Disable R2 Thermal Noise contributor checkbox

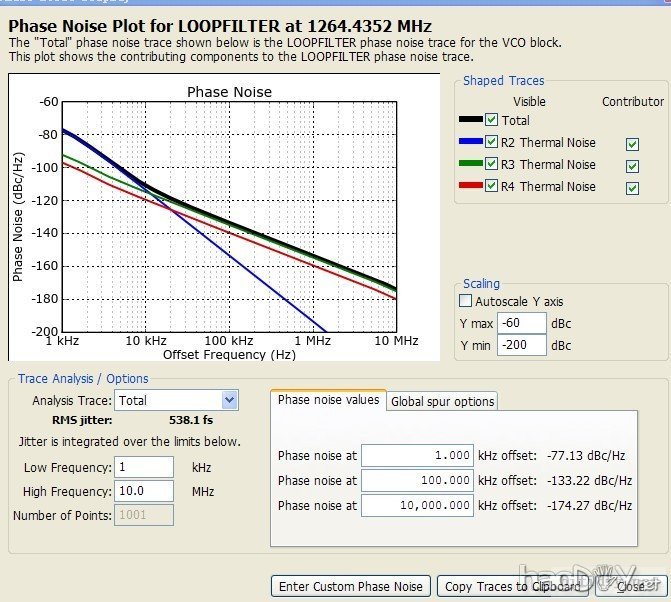pyautogui.click(x=632, y=144)
